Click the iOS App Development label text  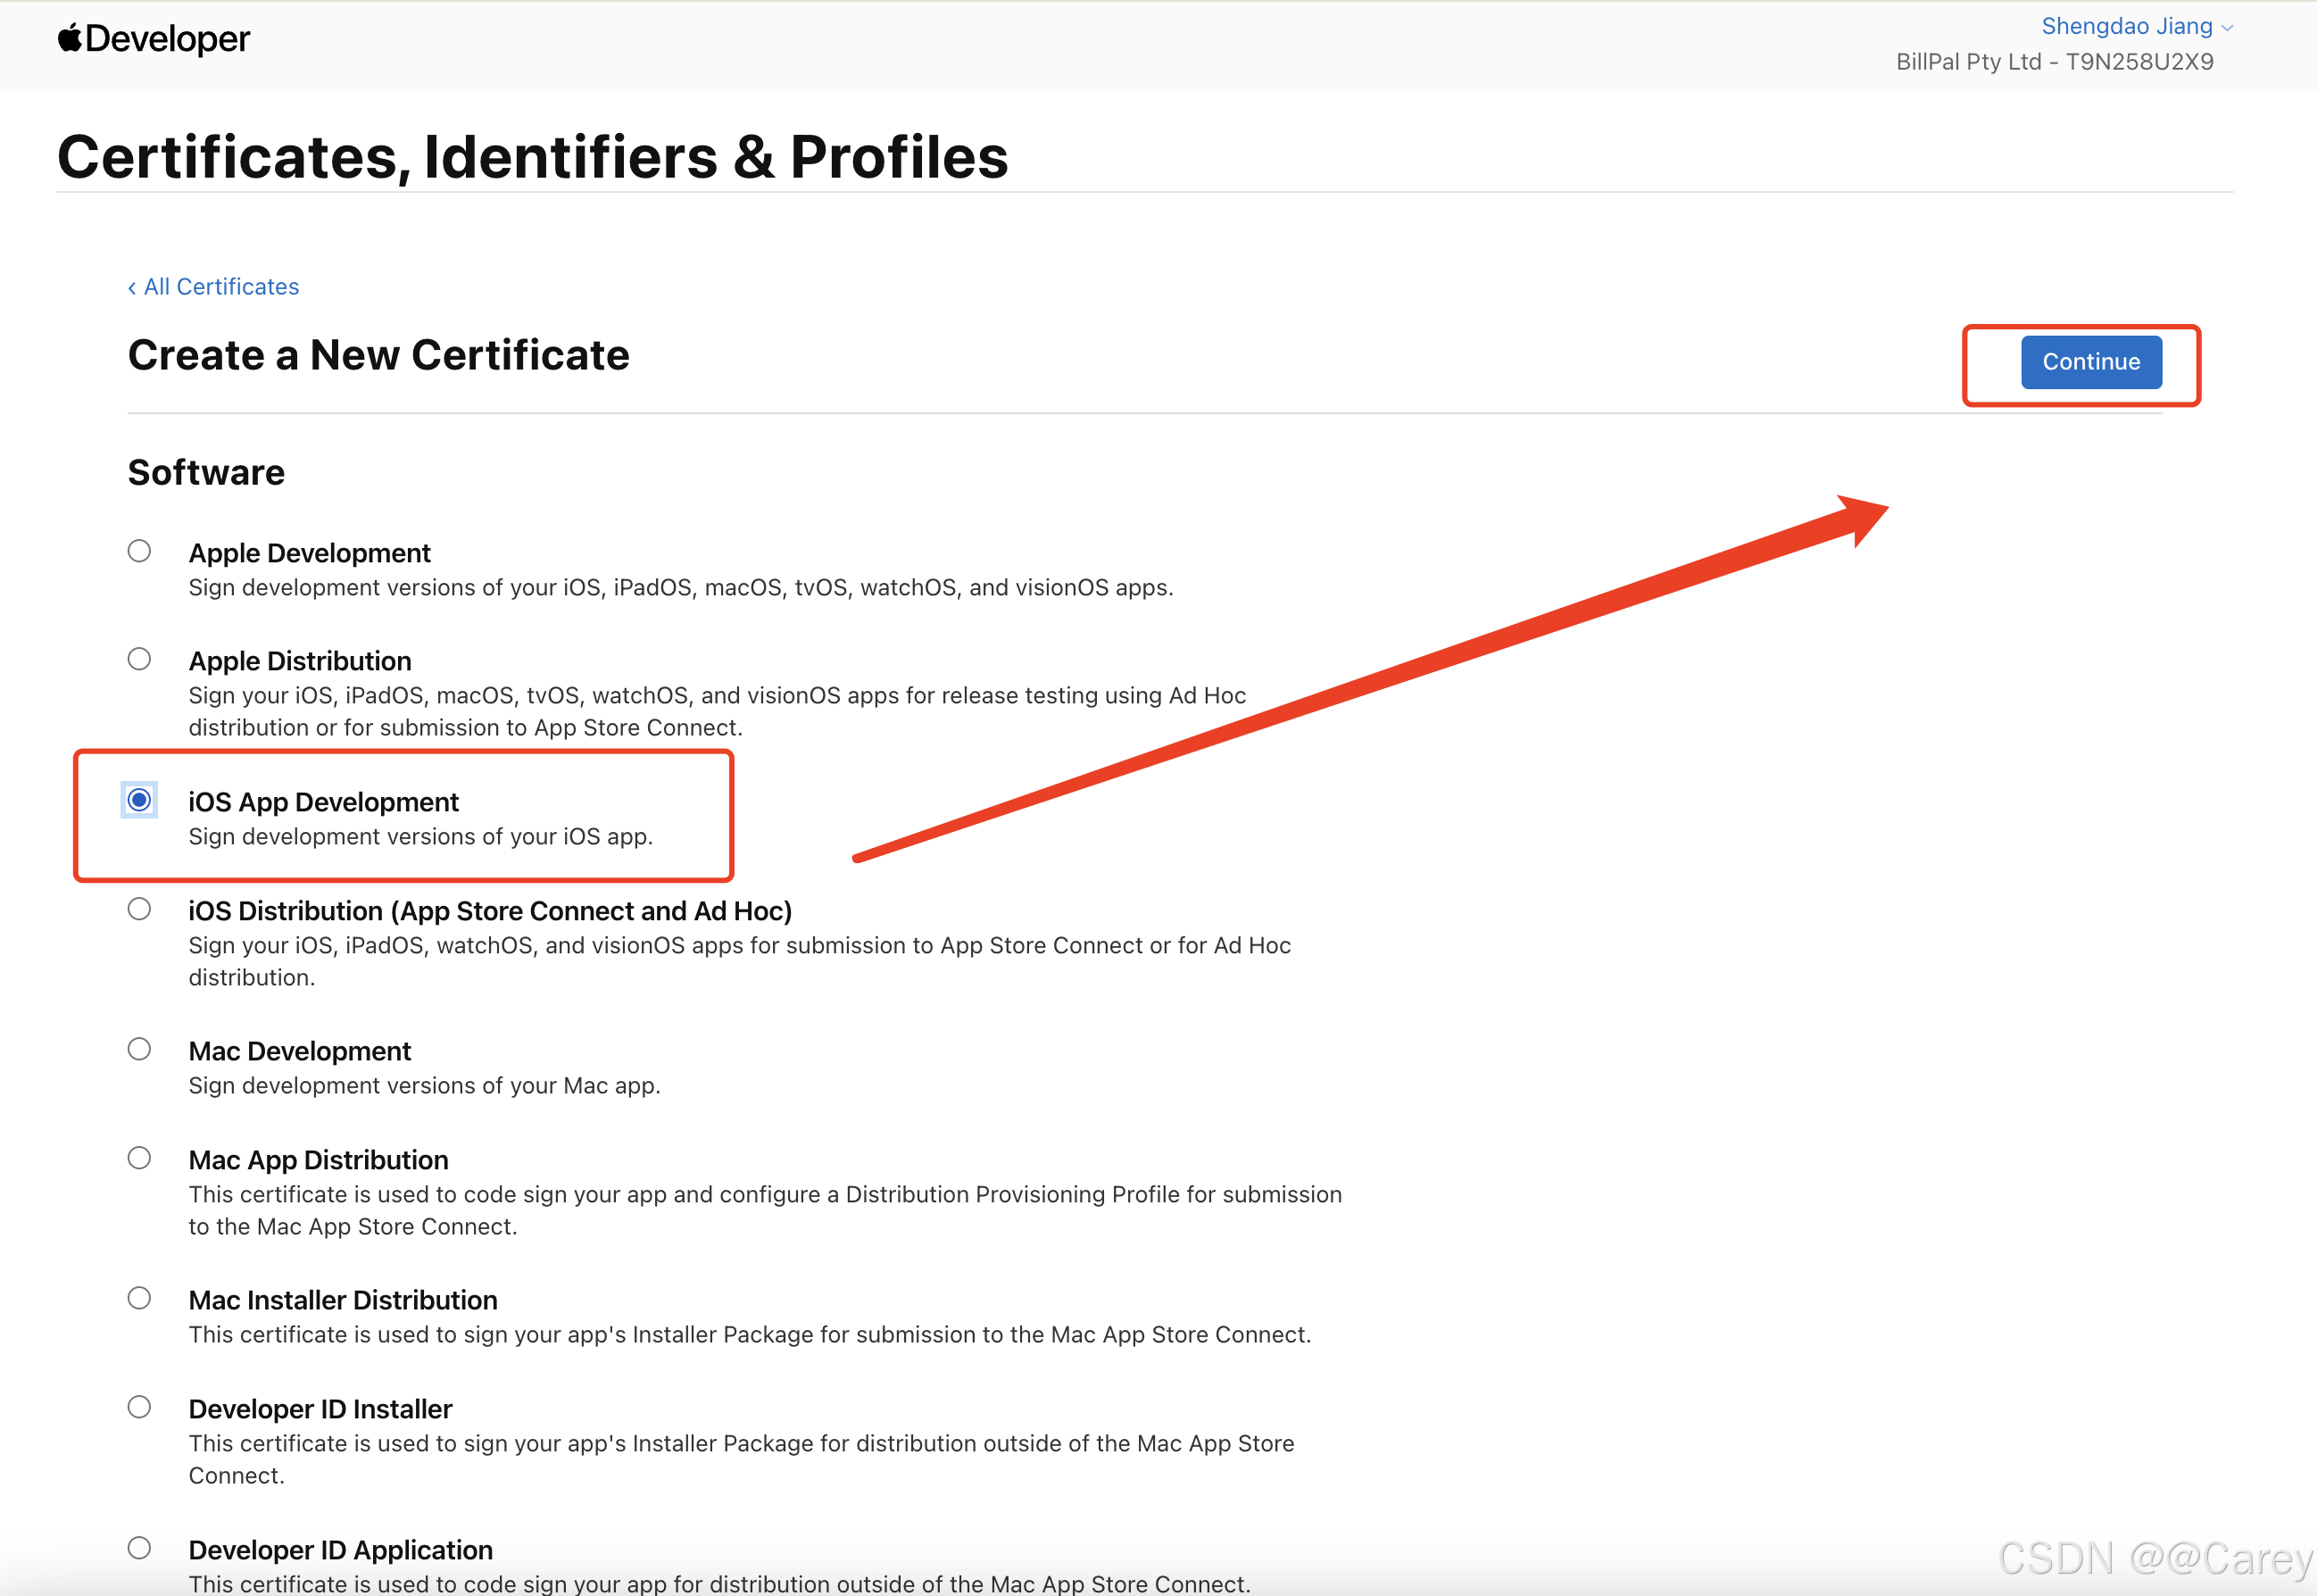click(x=323, y=802)
